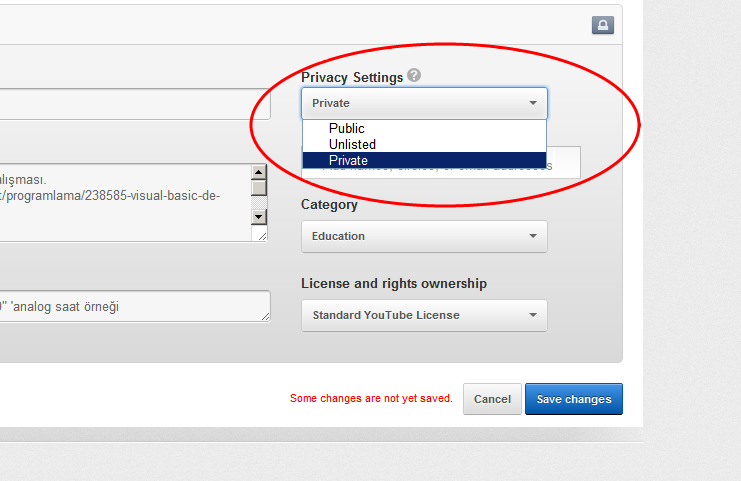The height and width of the screenshot is (481, 741).
Task: Click the title input field above description
Action: [x=130, y=104]
